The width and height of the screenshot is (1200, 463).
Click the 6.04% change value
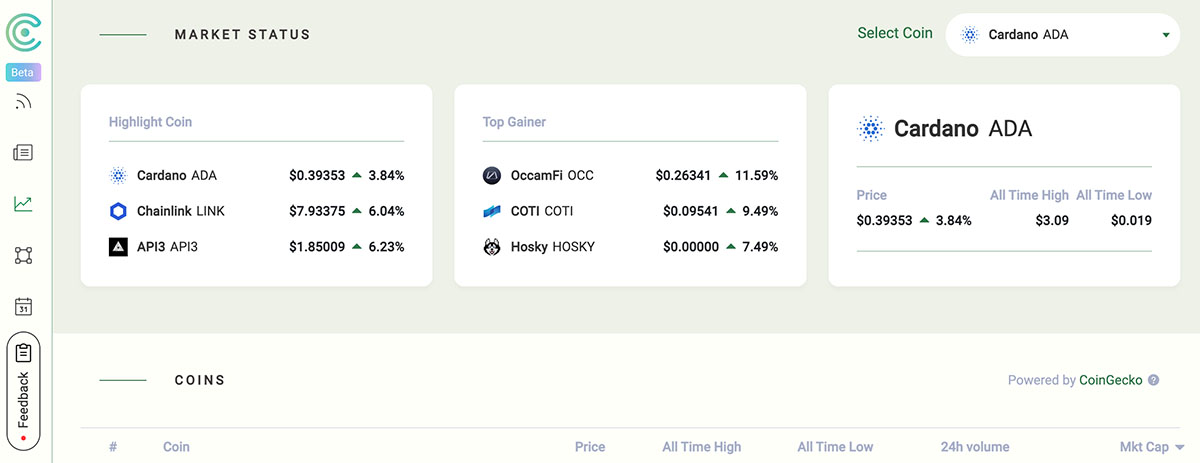point(386,211)
